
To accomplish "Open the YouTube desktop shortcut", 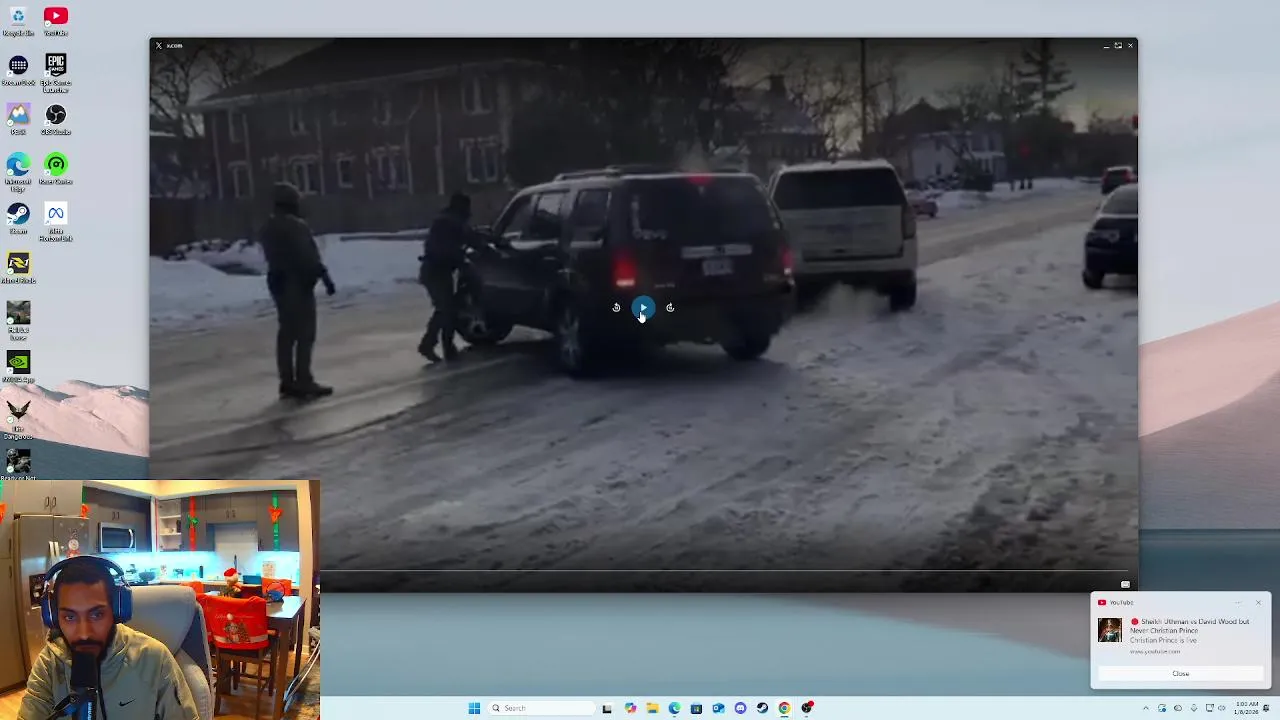I will click(56, 20).
